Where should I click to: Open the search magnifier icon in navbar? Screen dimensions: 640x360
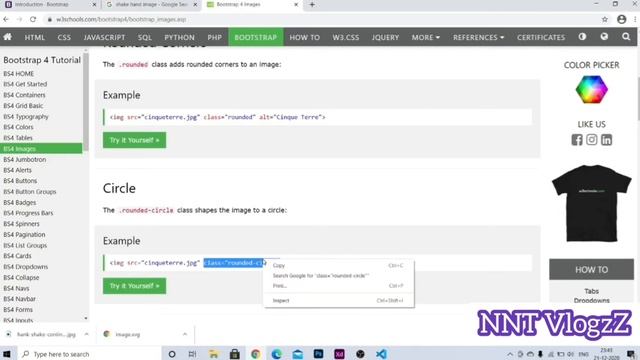click(x=626, y=37)
